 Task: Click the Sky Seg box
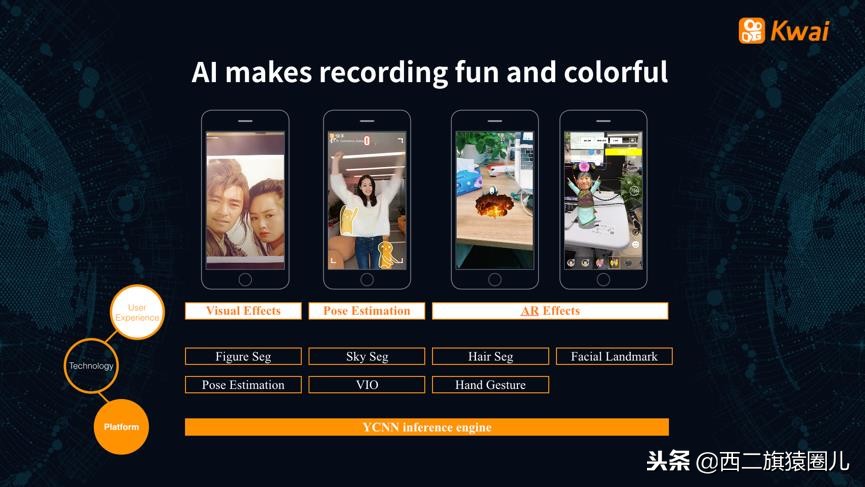click(367, 356)
